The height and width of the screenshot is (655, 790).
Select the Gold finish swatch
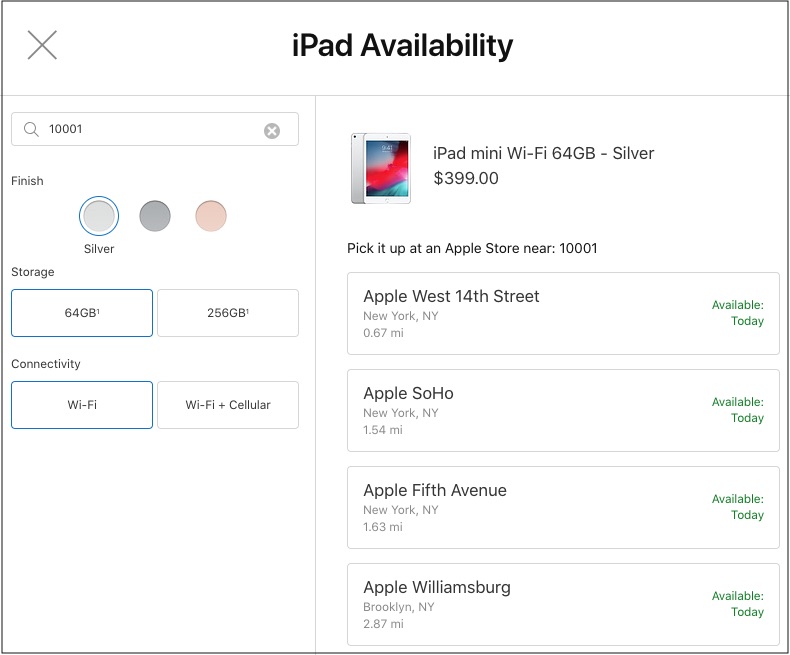pyautogui.click(x=211, y=216)
